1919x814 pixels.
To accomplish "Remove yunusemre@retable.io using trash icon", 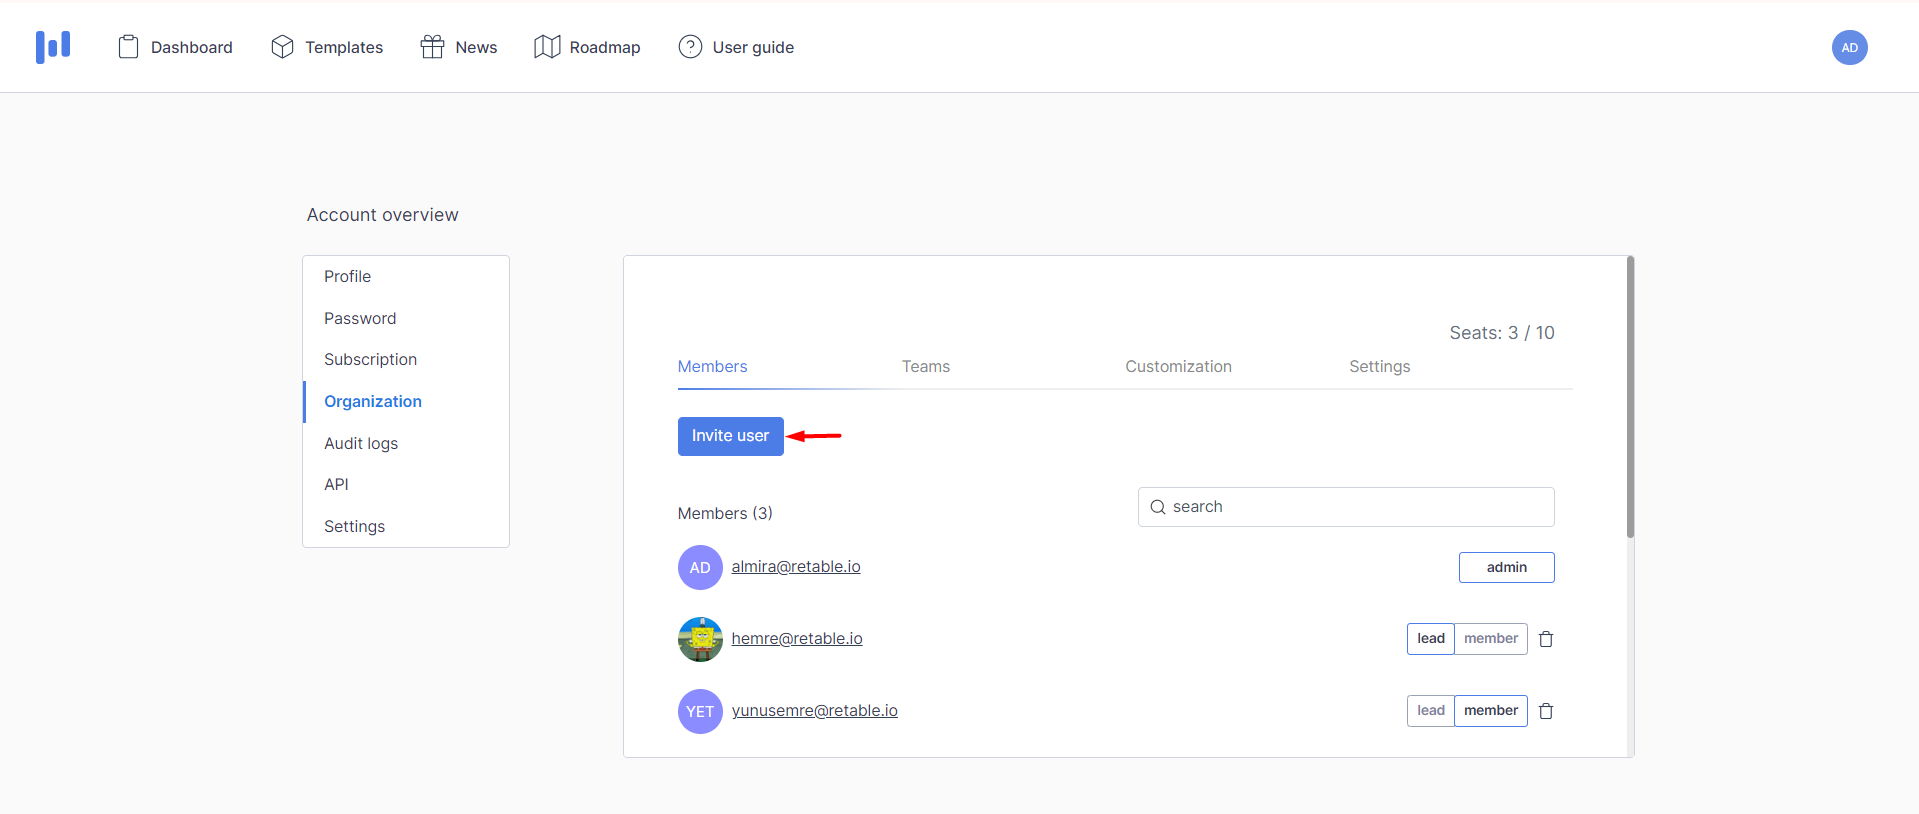I will click(x=1546, y=711).
